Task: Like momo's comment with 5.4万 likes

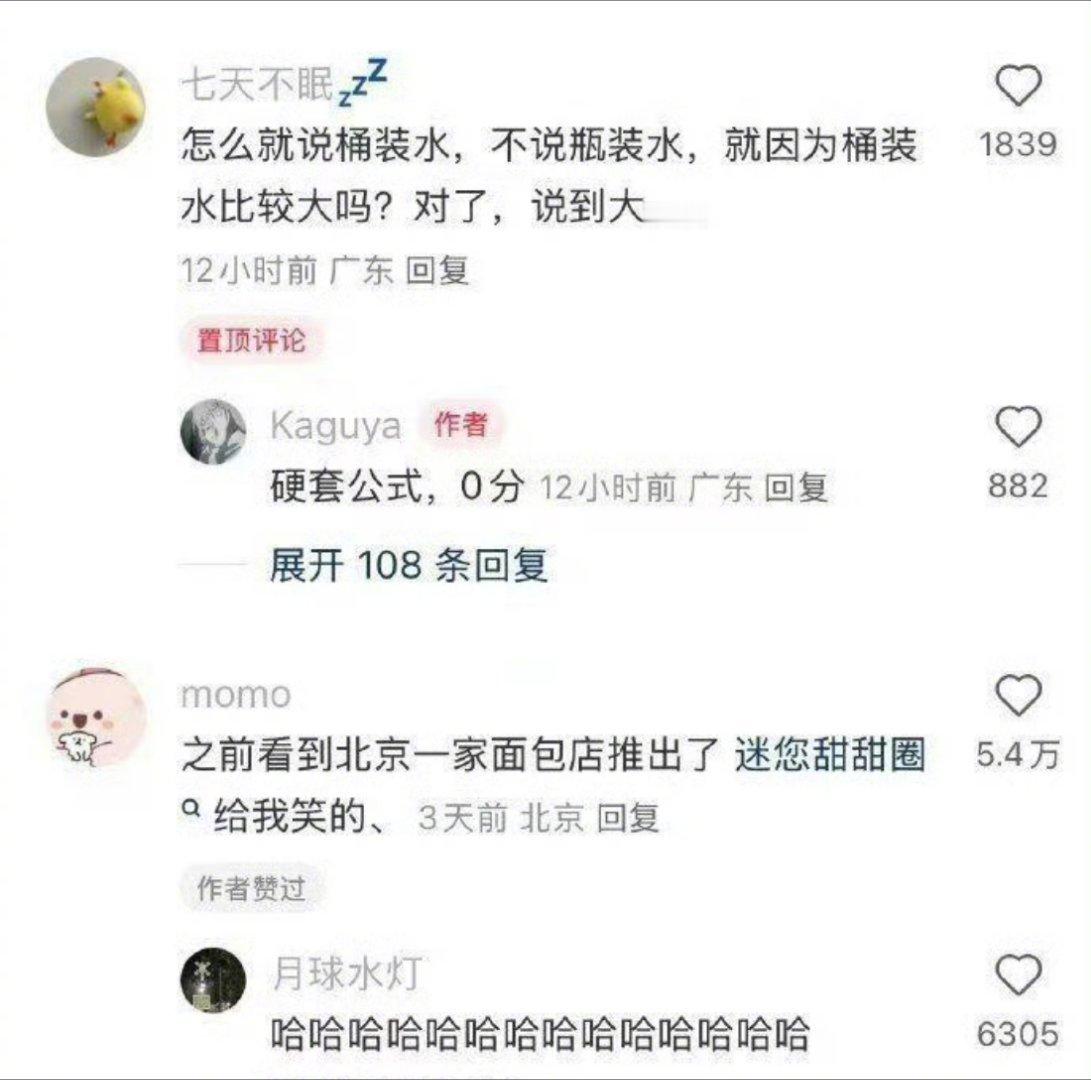Action: (x=1018, y=695)
